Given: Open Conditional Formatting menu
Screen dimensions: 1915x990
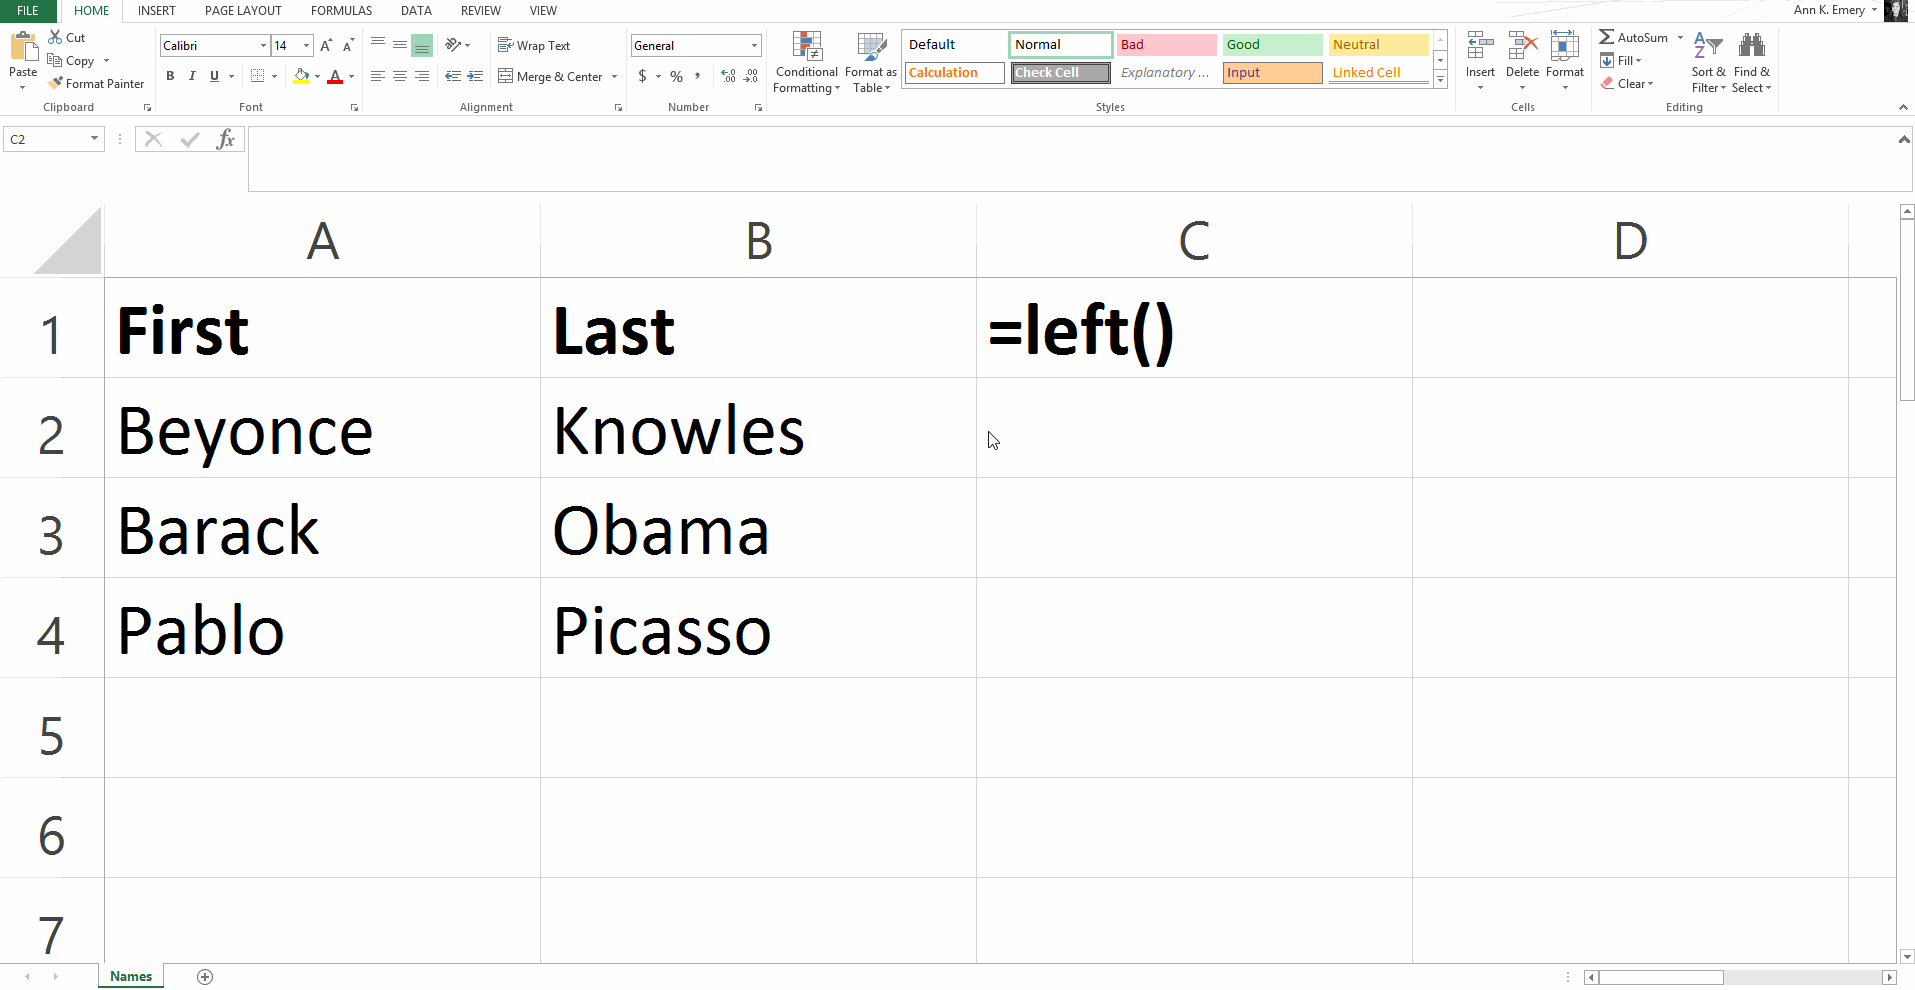Looking at the screenshot, I should (806, 62).
